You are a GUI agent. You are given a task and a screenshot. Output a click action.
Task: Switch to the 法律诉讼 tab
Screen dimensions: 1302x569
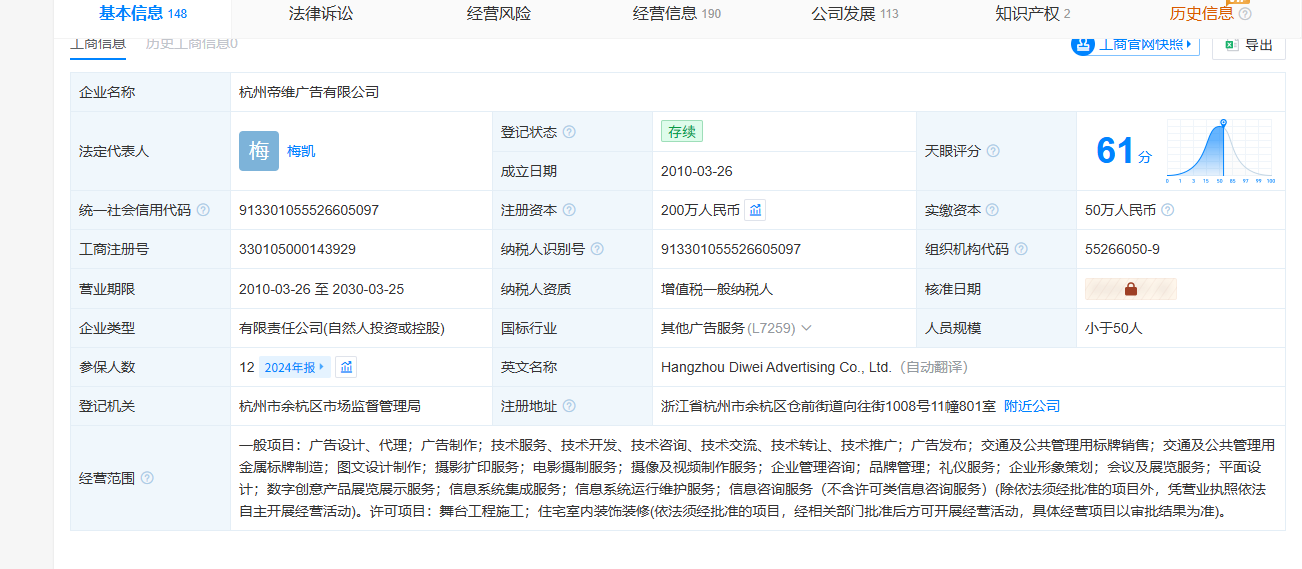point(321,14)
